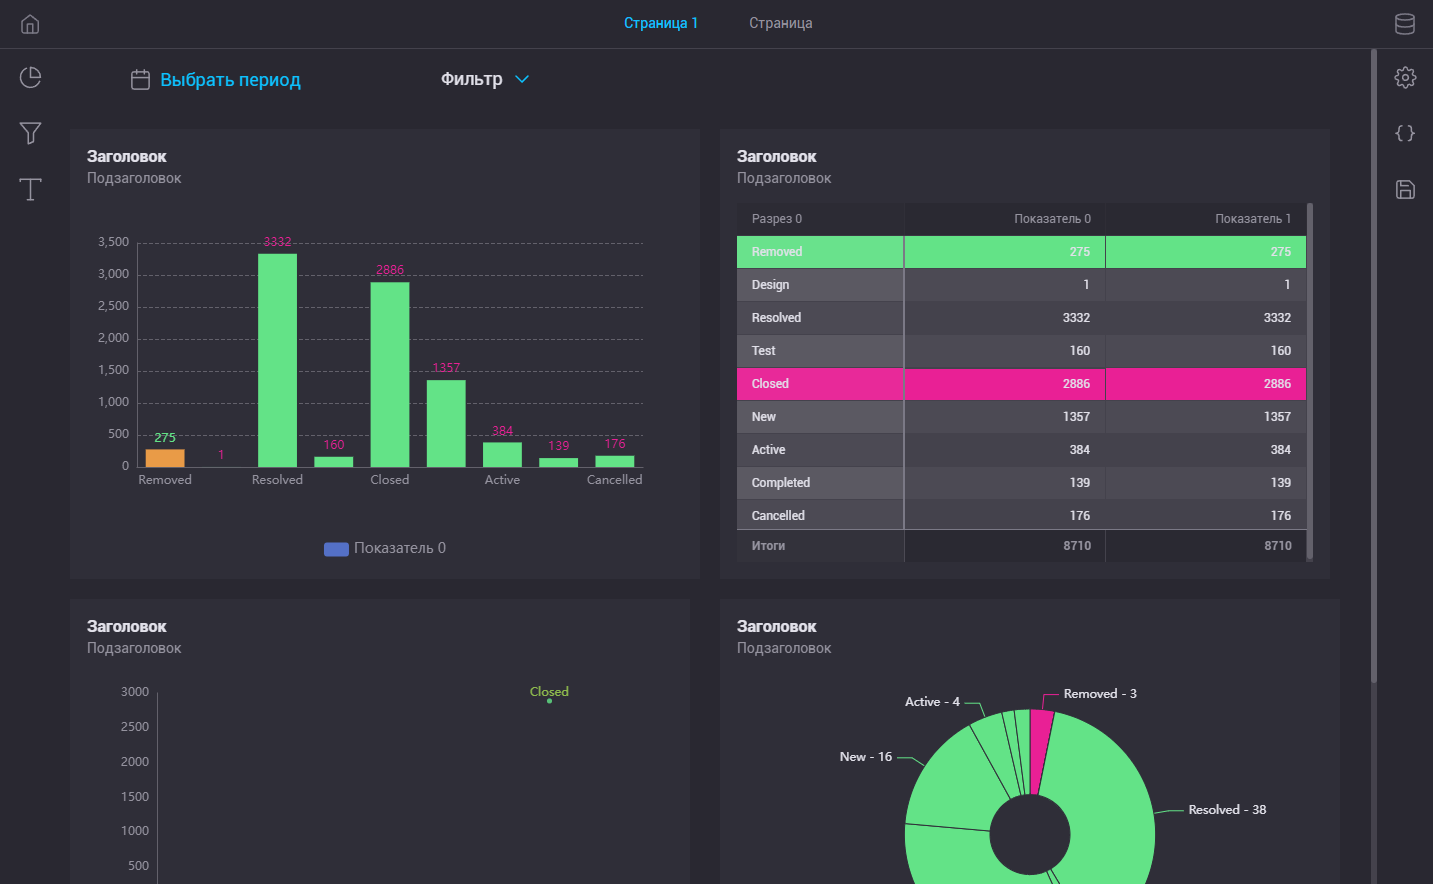
Task: Click the 8710 total under Показатель 0
Action: tap(1077, 546)
